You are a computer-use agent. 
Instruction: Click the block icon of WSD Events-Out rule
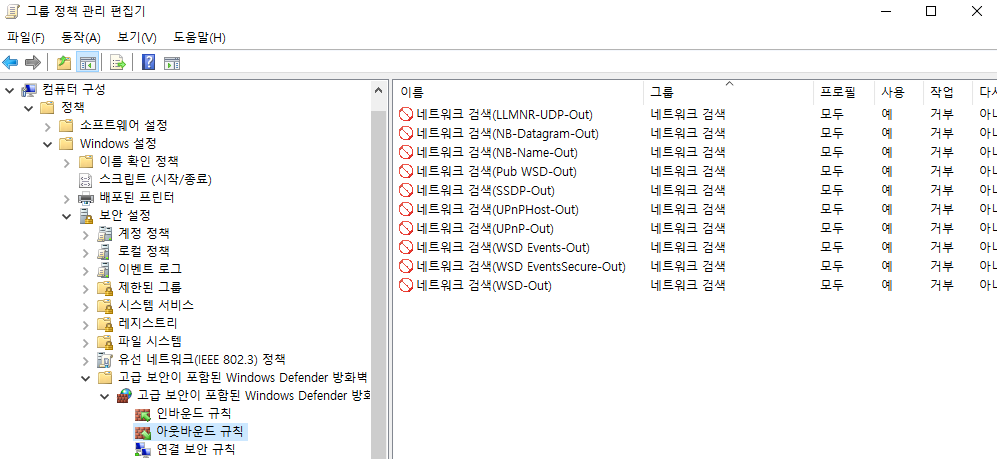pos(406,247)
